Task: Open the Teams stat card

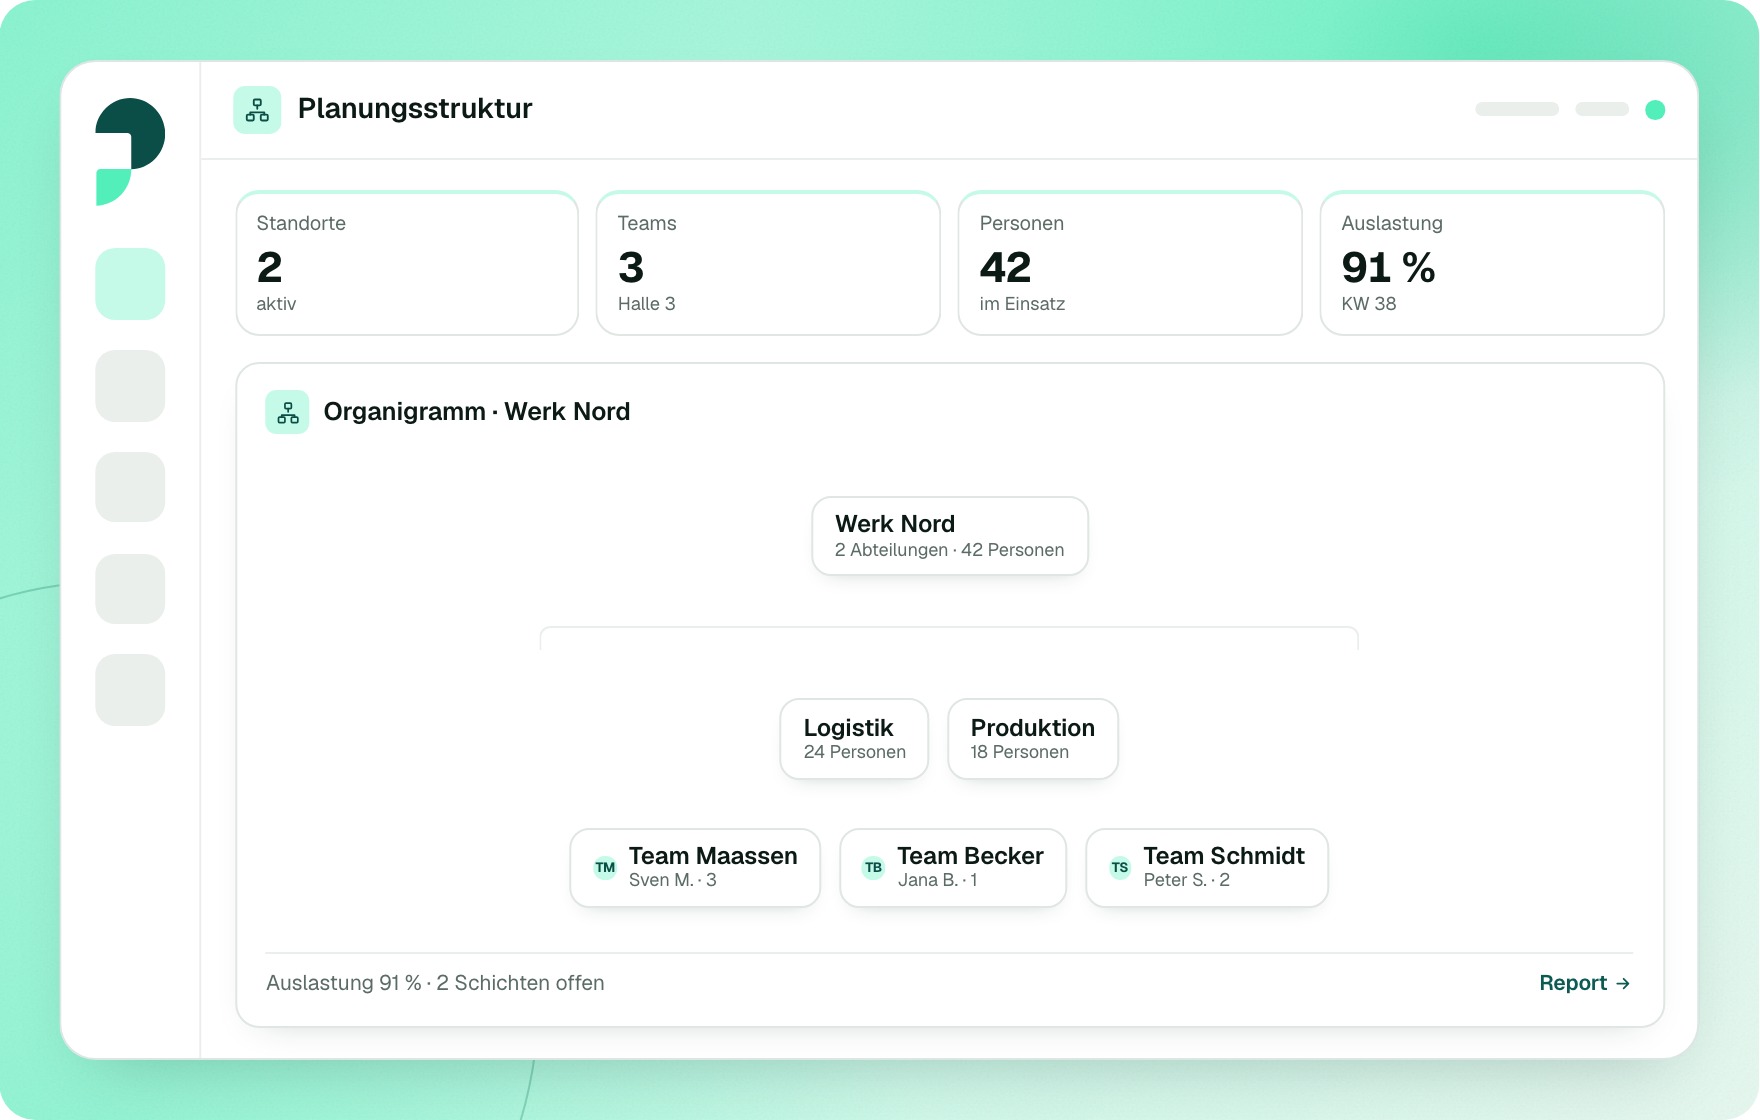Action: 768,263
